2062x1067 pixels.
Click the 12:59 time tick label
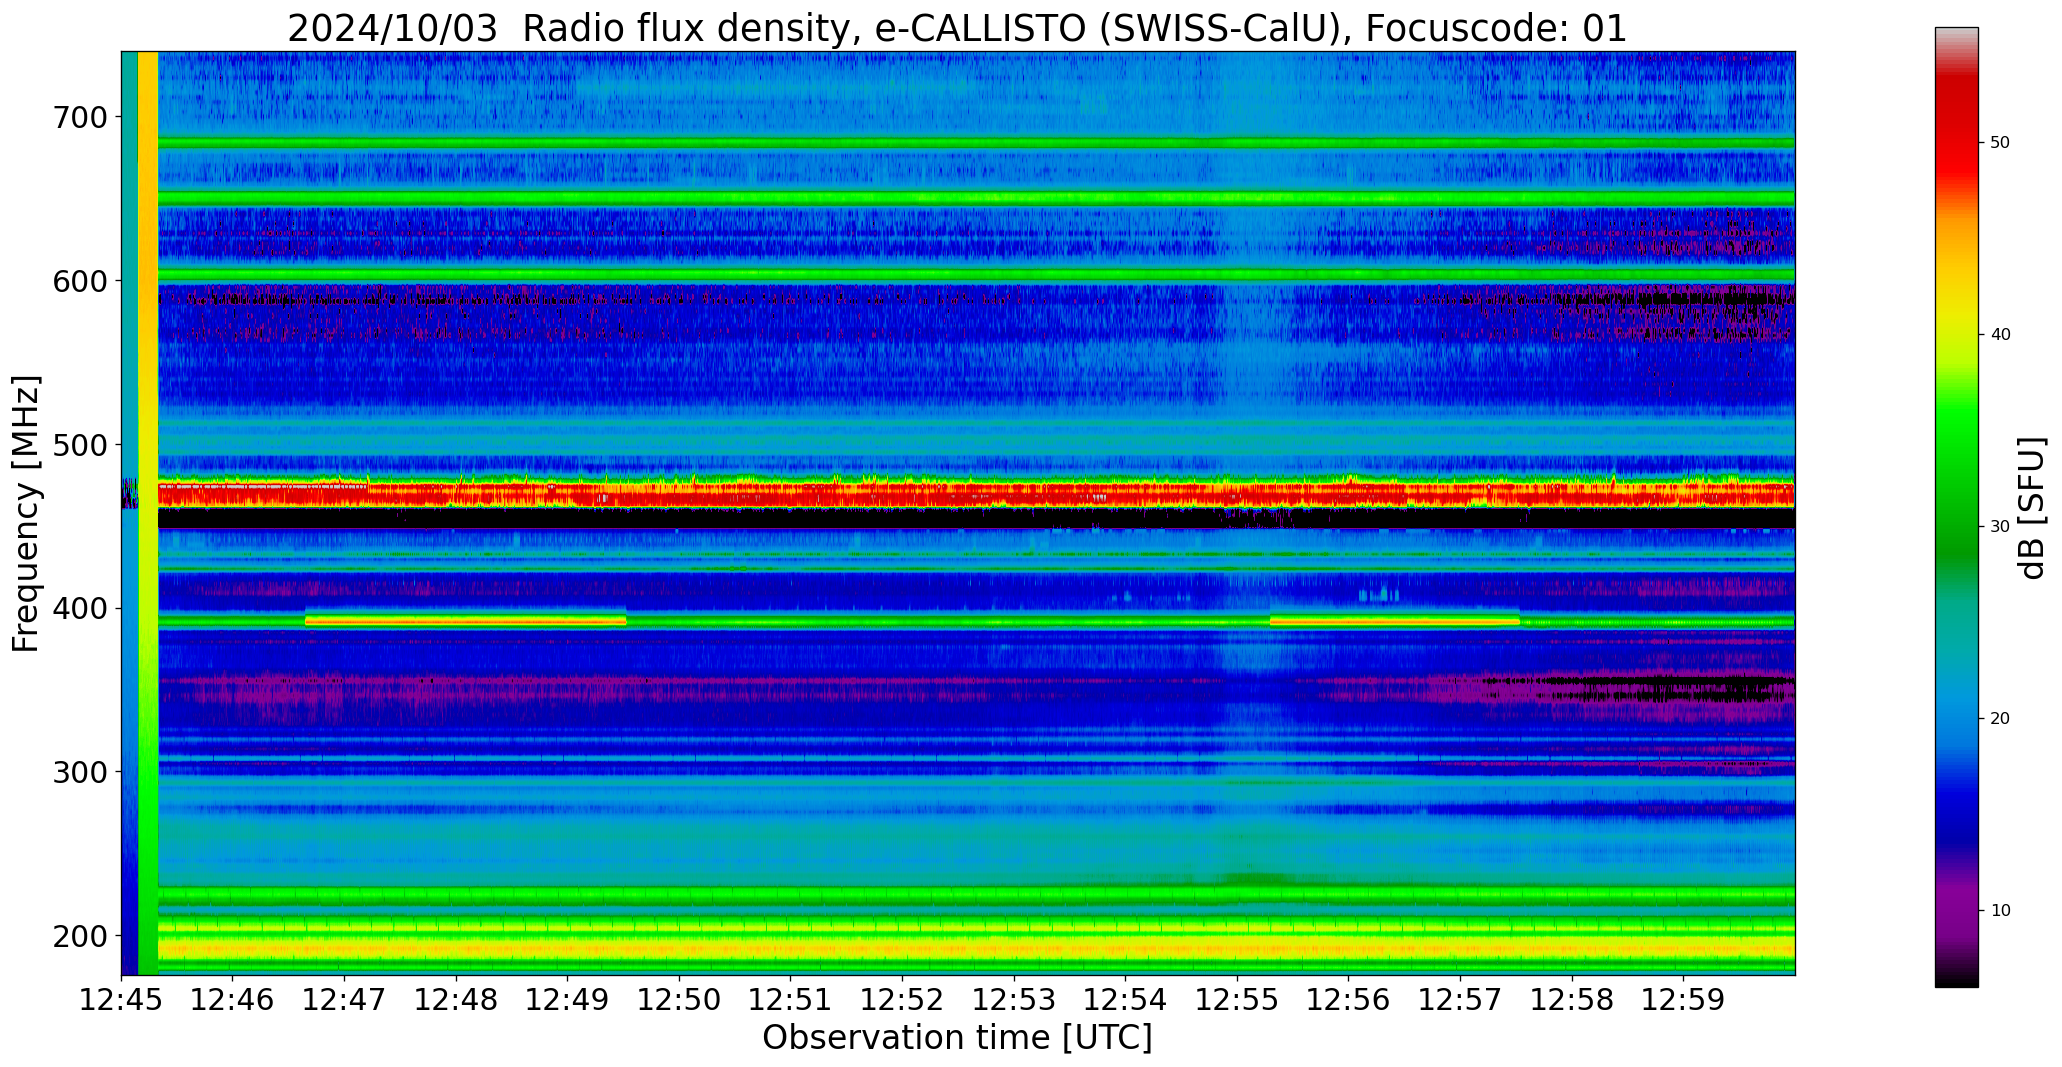click(x=1683, y=1000)
